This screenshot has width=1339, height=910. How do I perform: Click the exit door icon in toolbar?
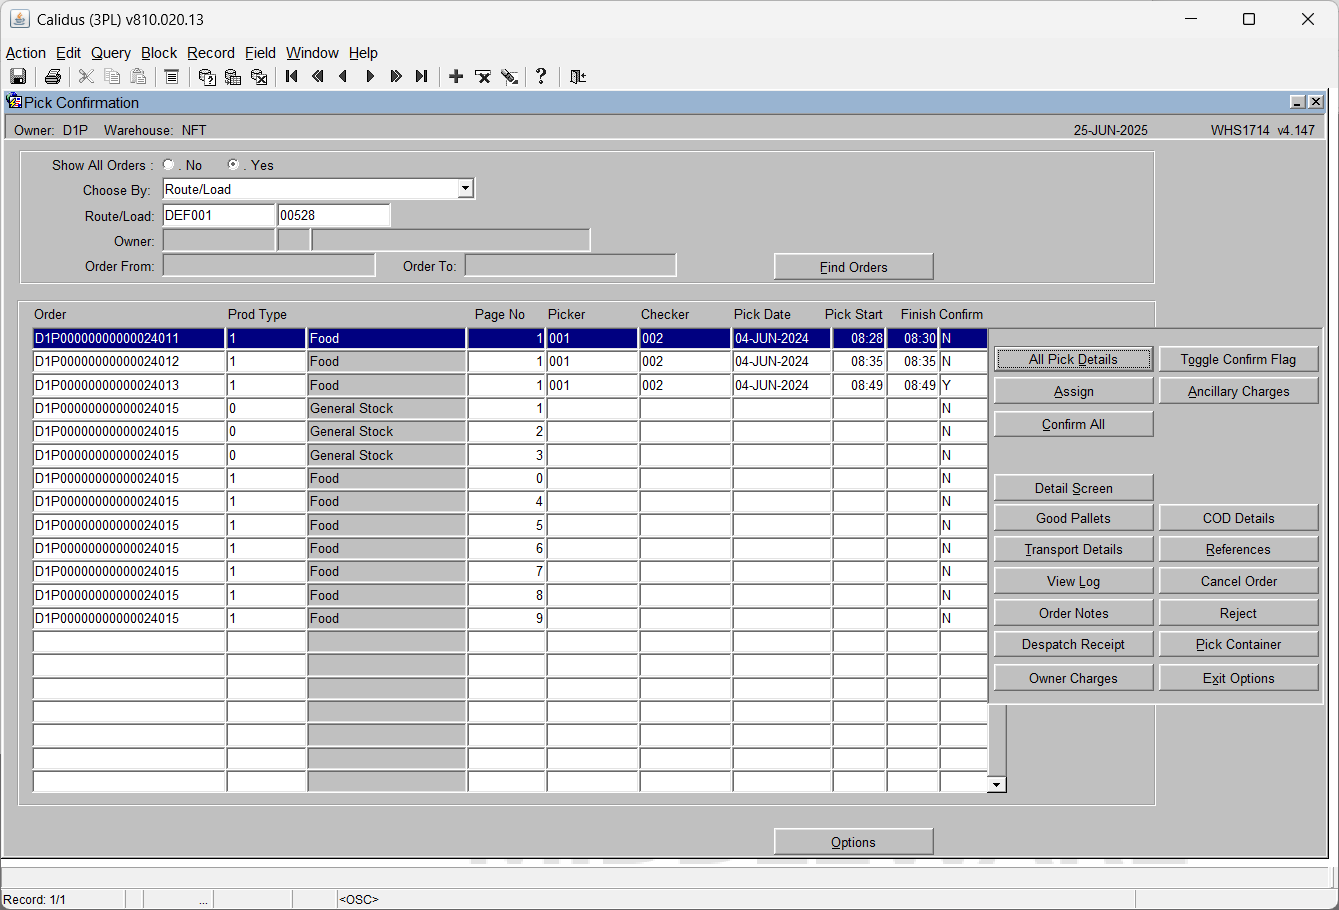pos(577,76)
